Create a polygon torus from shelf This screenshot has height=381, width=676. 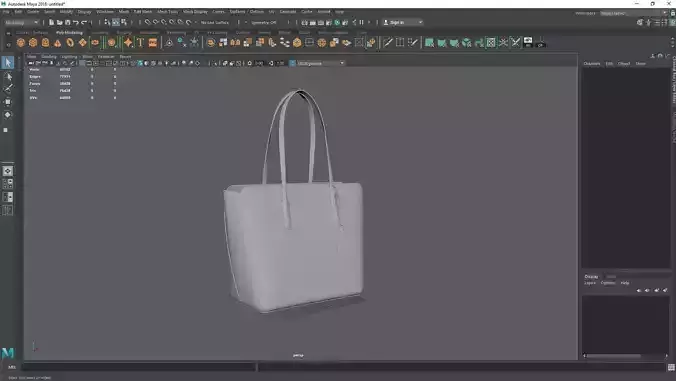click(70, 42)
